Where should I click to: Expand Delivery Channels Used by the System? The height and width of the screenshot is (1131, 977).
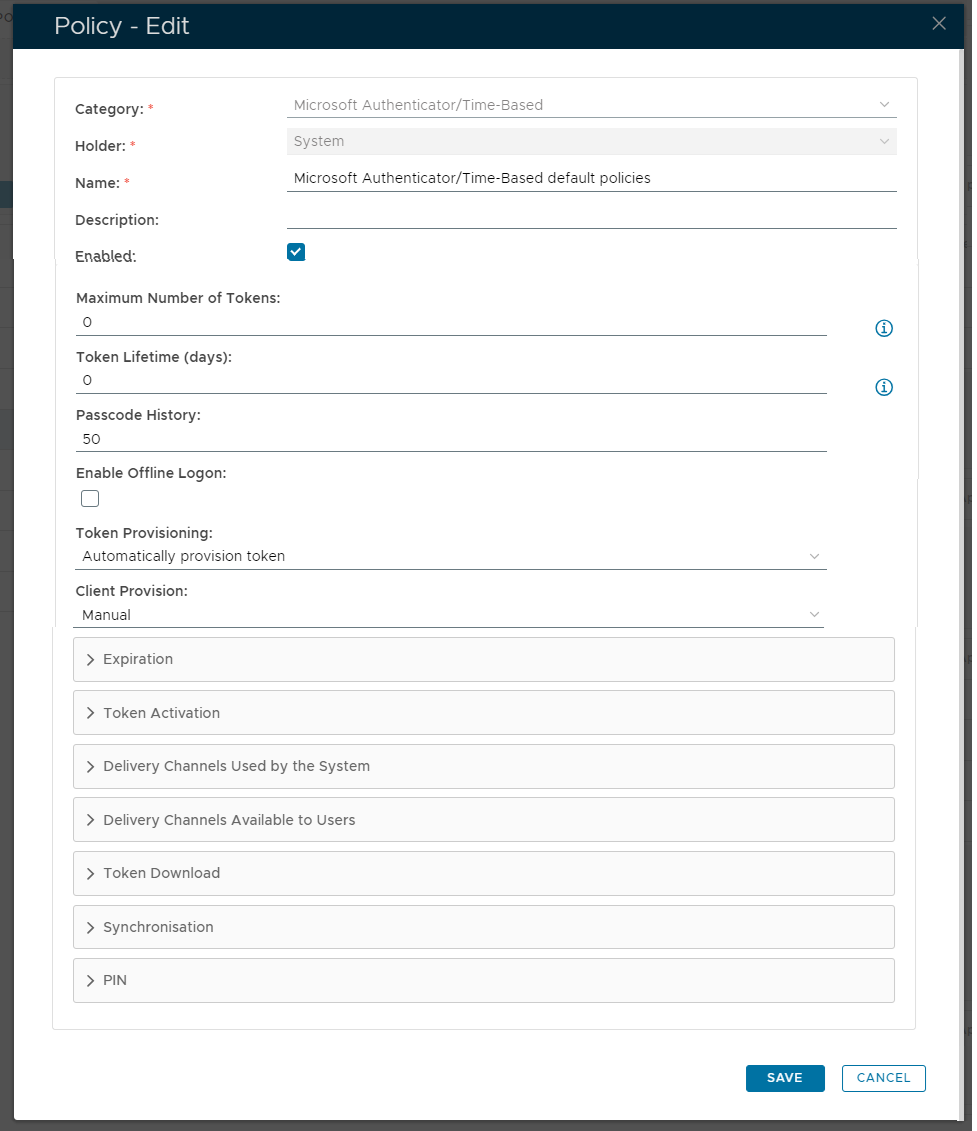483,766
